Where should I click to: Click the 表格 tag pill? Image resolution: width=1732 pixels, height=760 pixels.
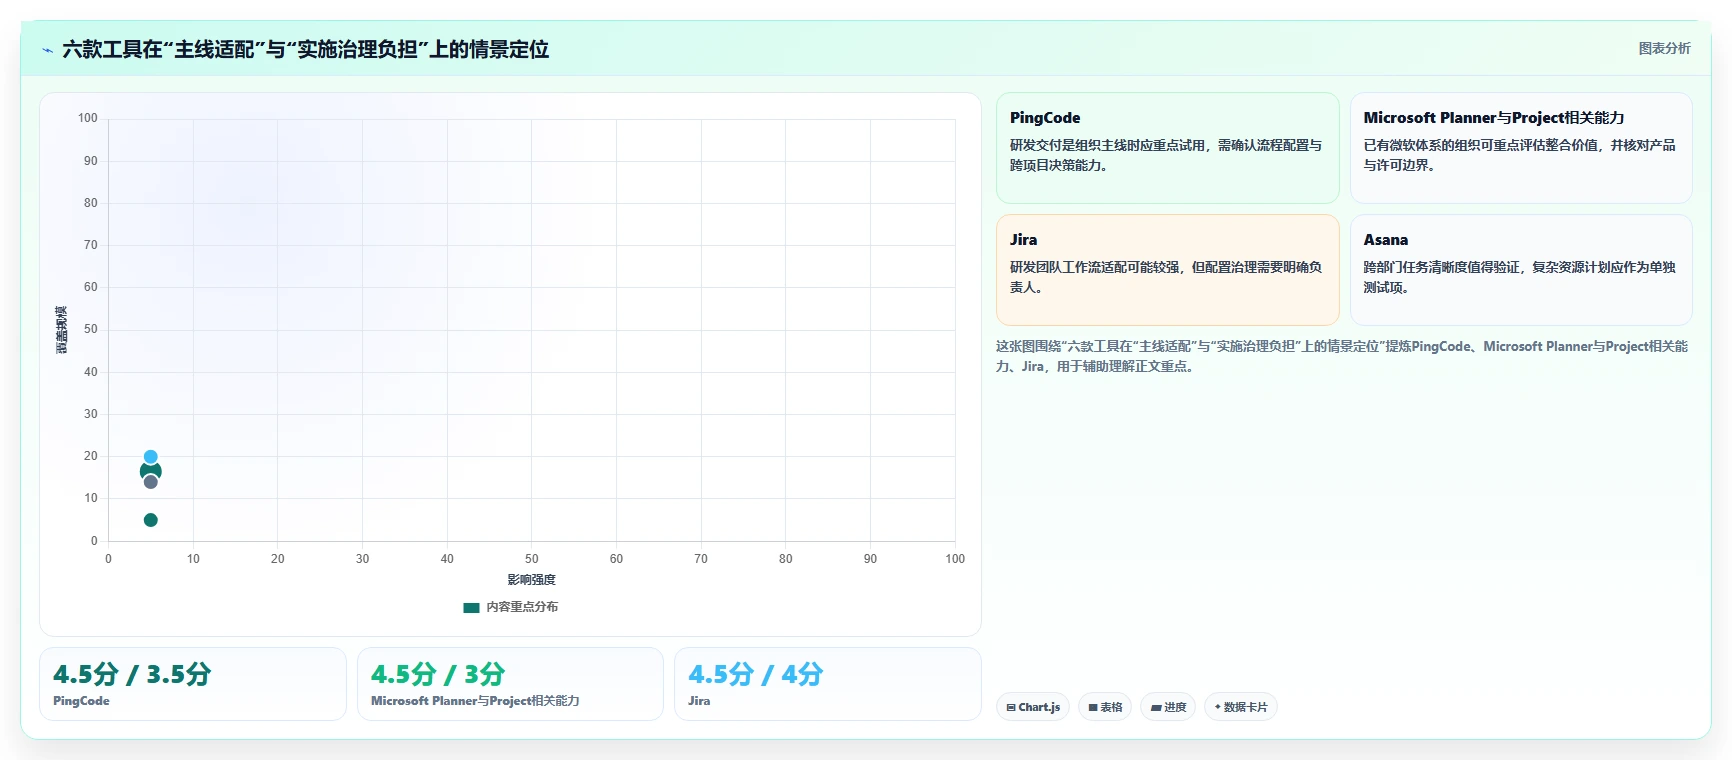(x=1105, y=707)
